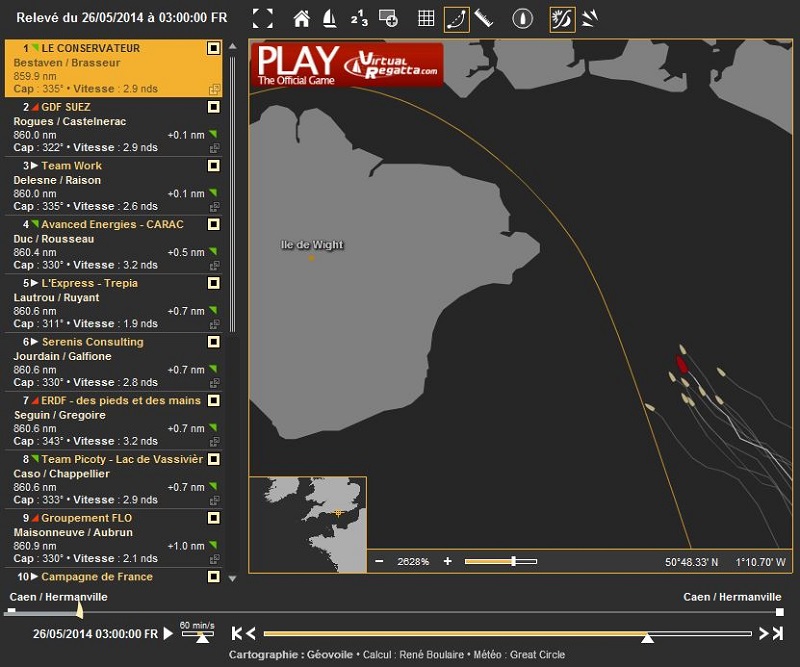Tick checkbox for Team Picoty - Lac de Vassivière
This screenshot has width=800, height=667.
tap(213, 459)
